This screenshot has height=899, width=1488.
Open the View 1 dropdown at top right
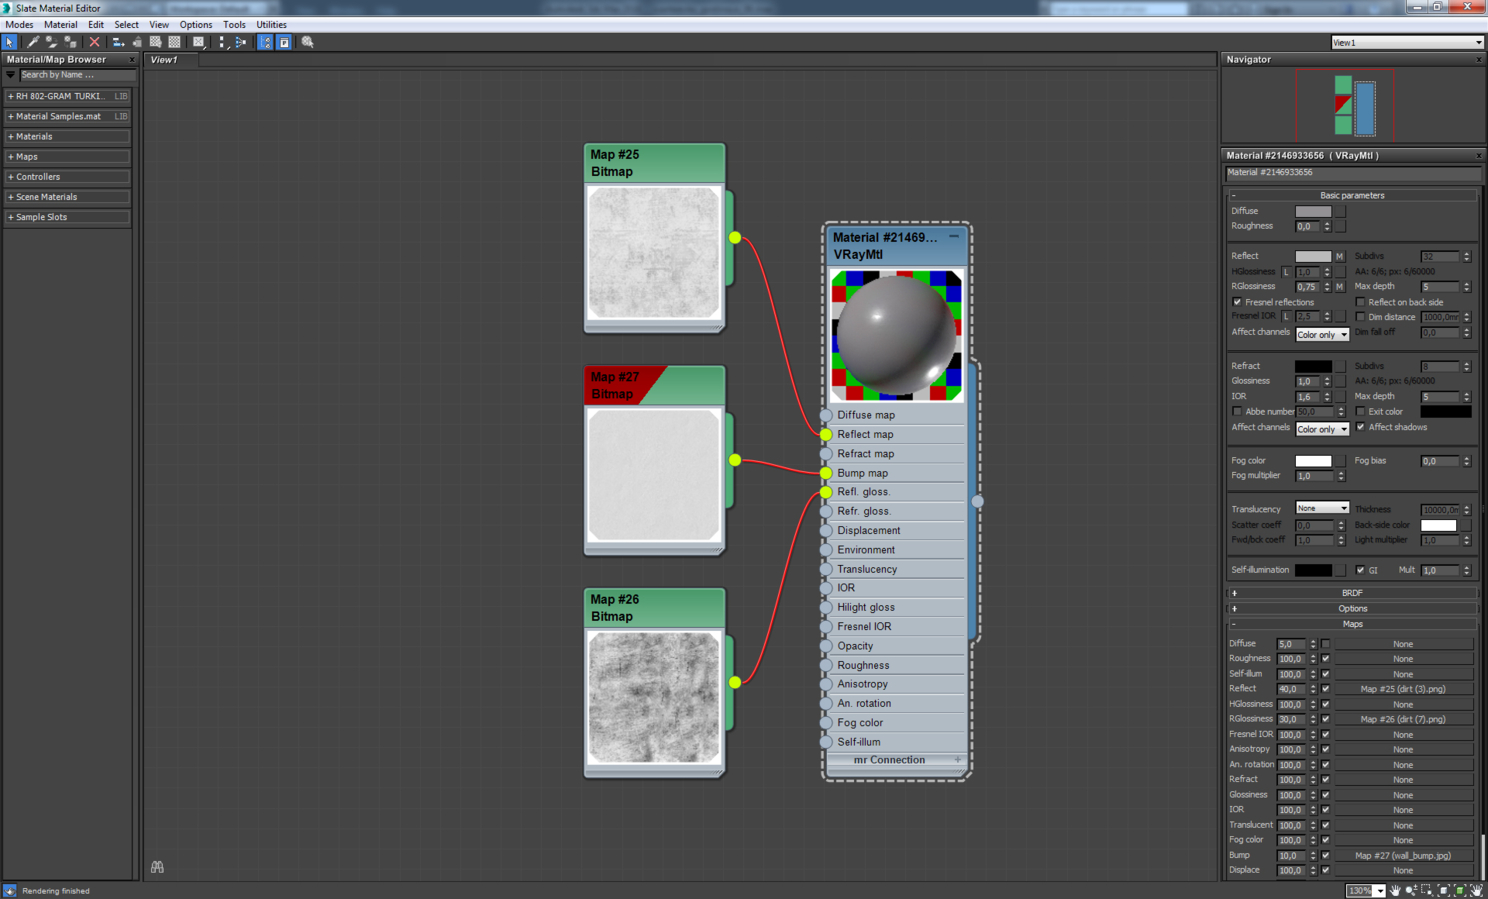(x=1406, y=43)
